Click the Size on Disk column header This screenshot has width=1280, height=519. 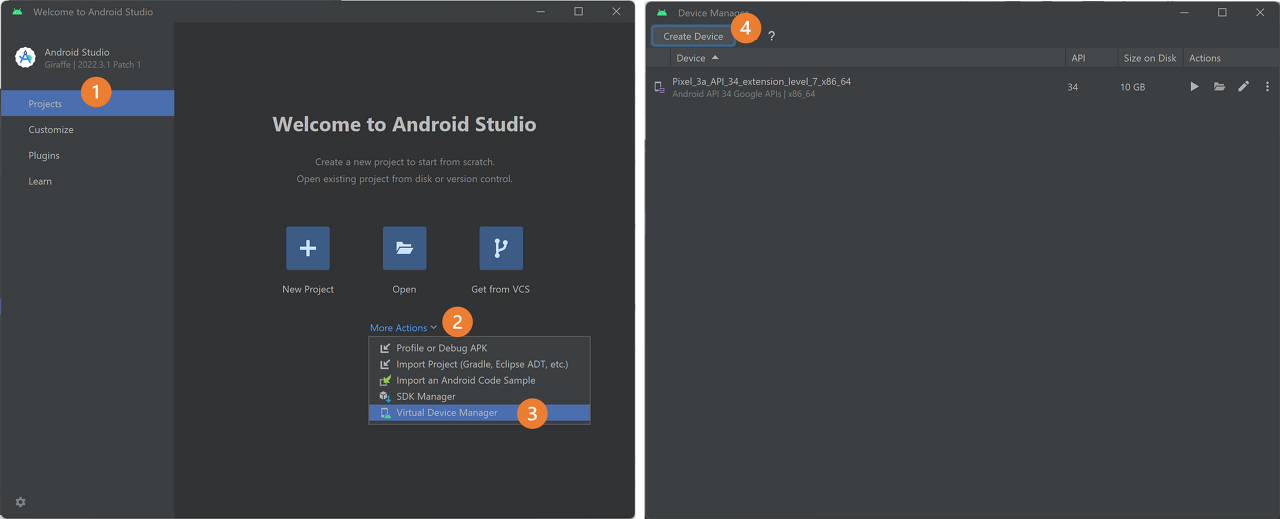(x=1148, y=58)
